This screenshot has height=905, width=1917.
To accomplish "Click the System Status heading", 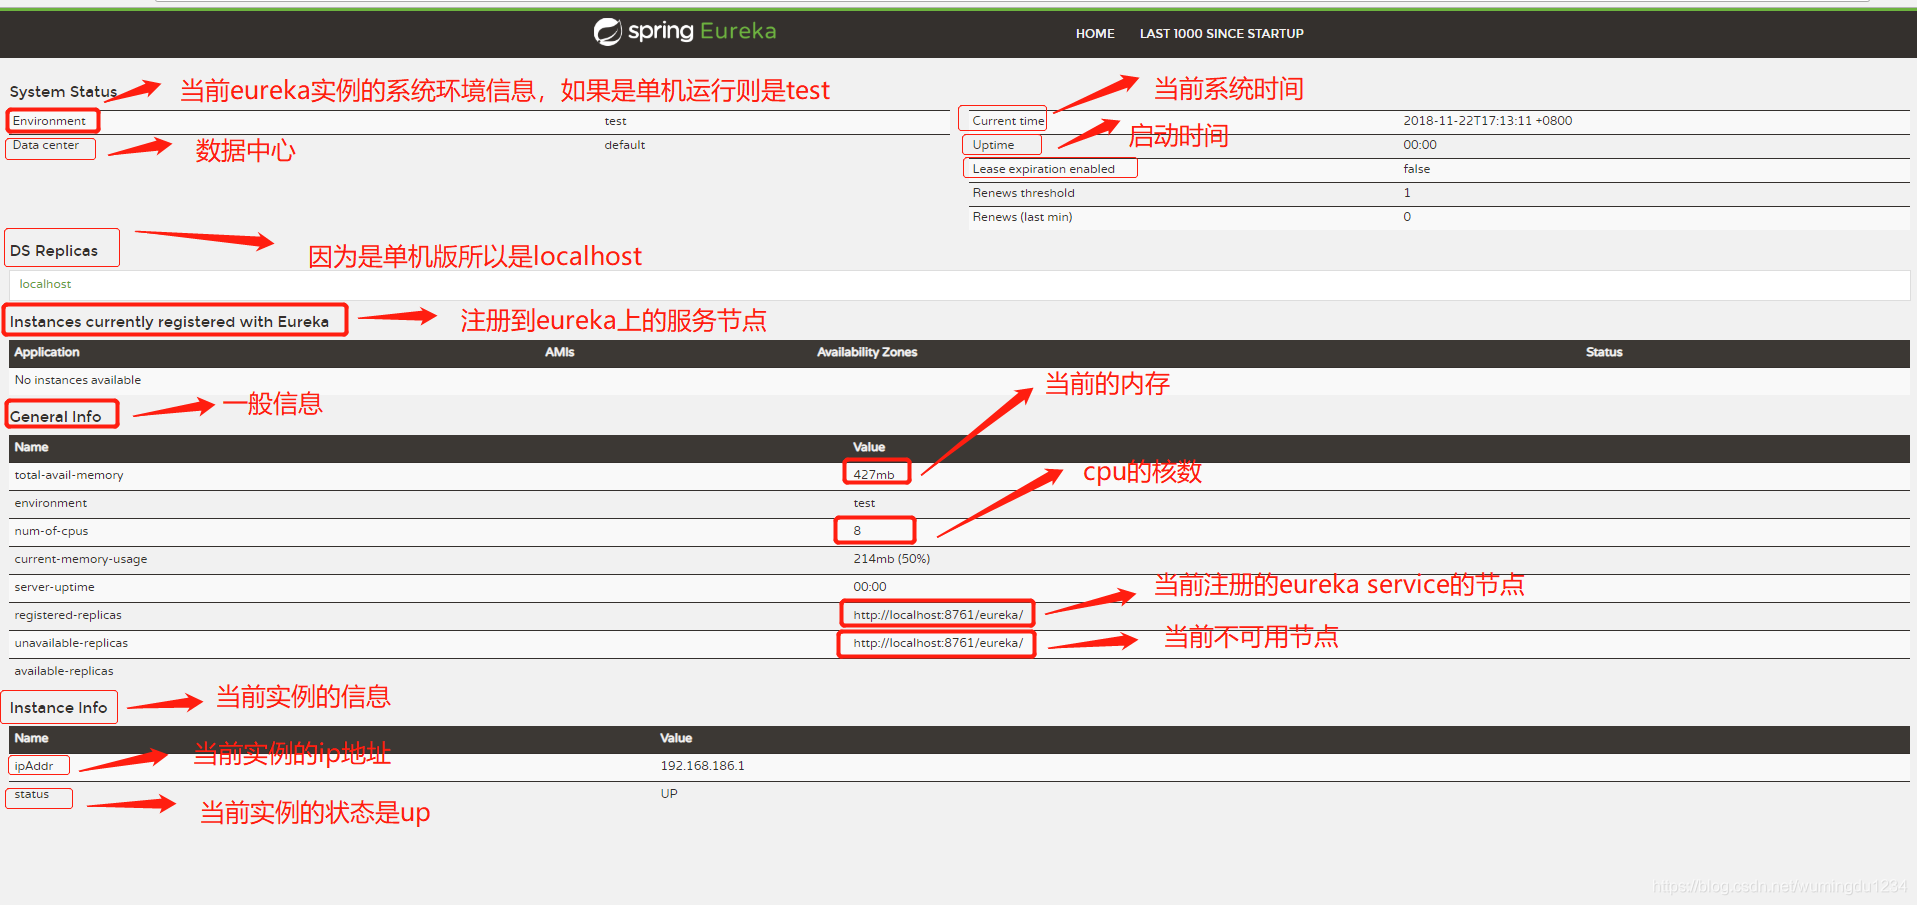I will (x=63, y=92).
